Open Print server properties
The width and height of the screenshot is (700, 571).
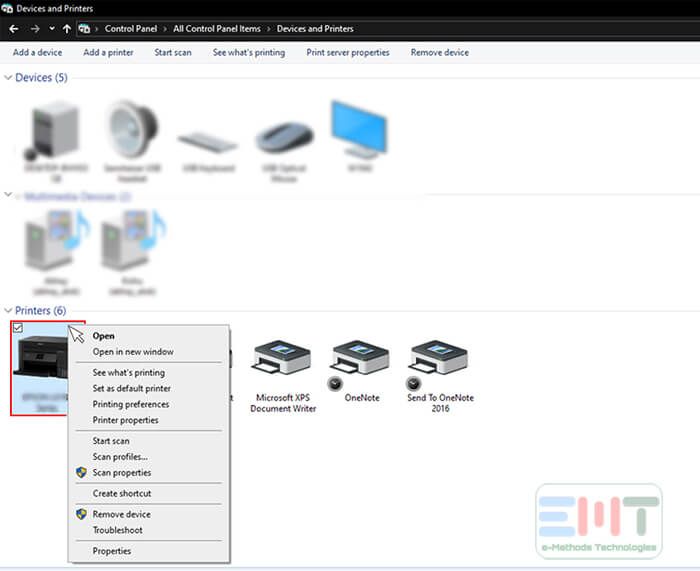(x=347, y=52)
